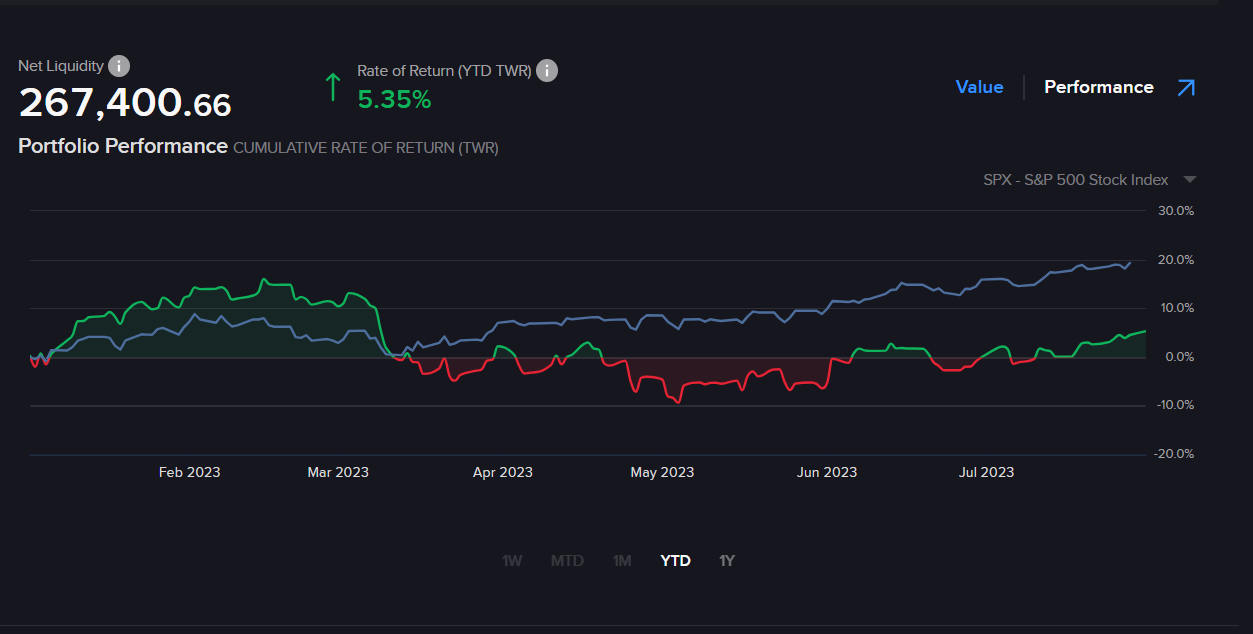Open the SPX benchmark dropdown arrow
The height and width of the screenshot is (634, 1253).
coord(1189,180)
